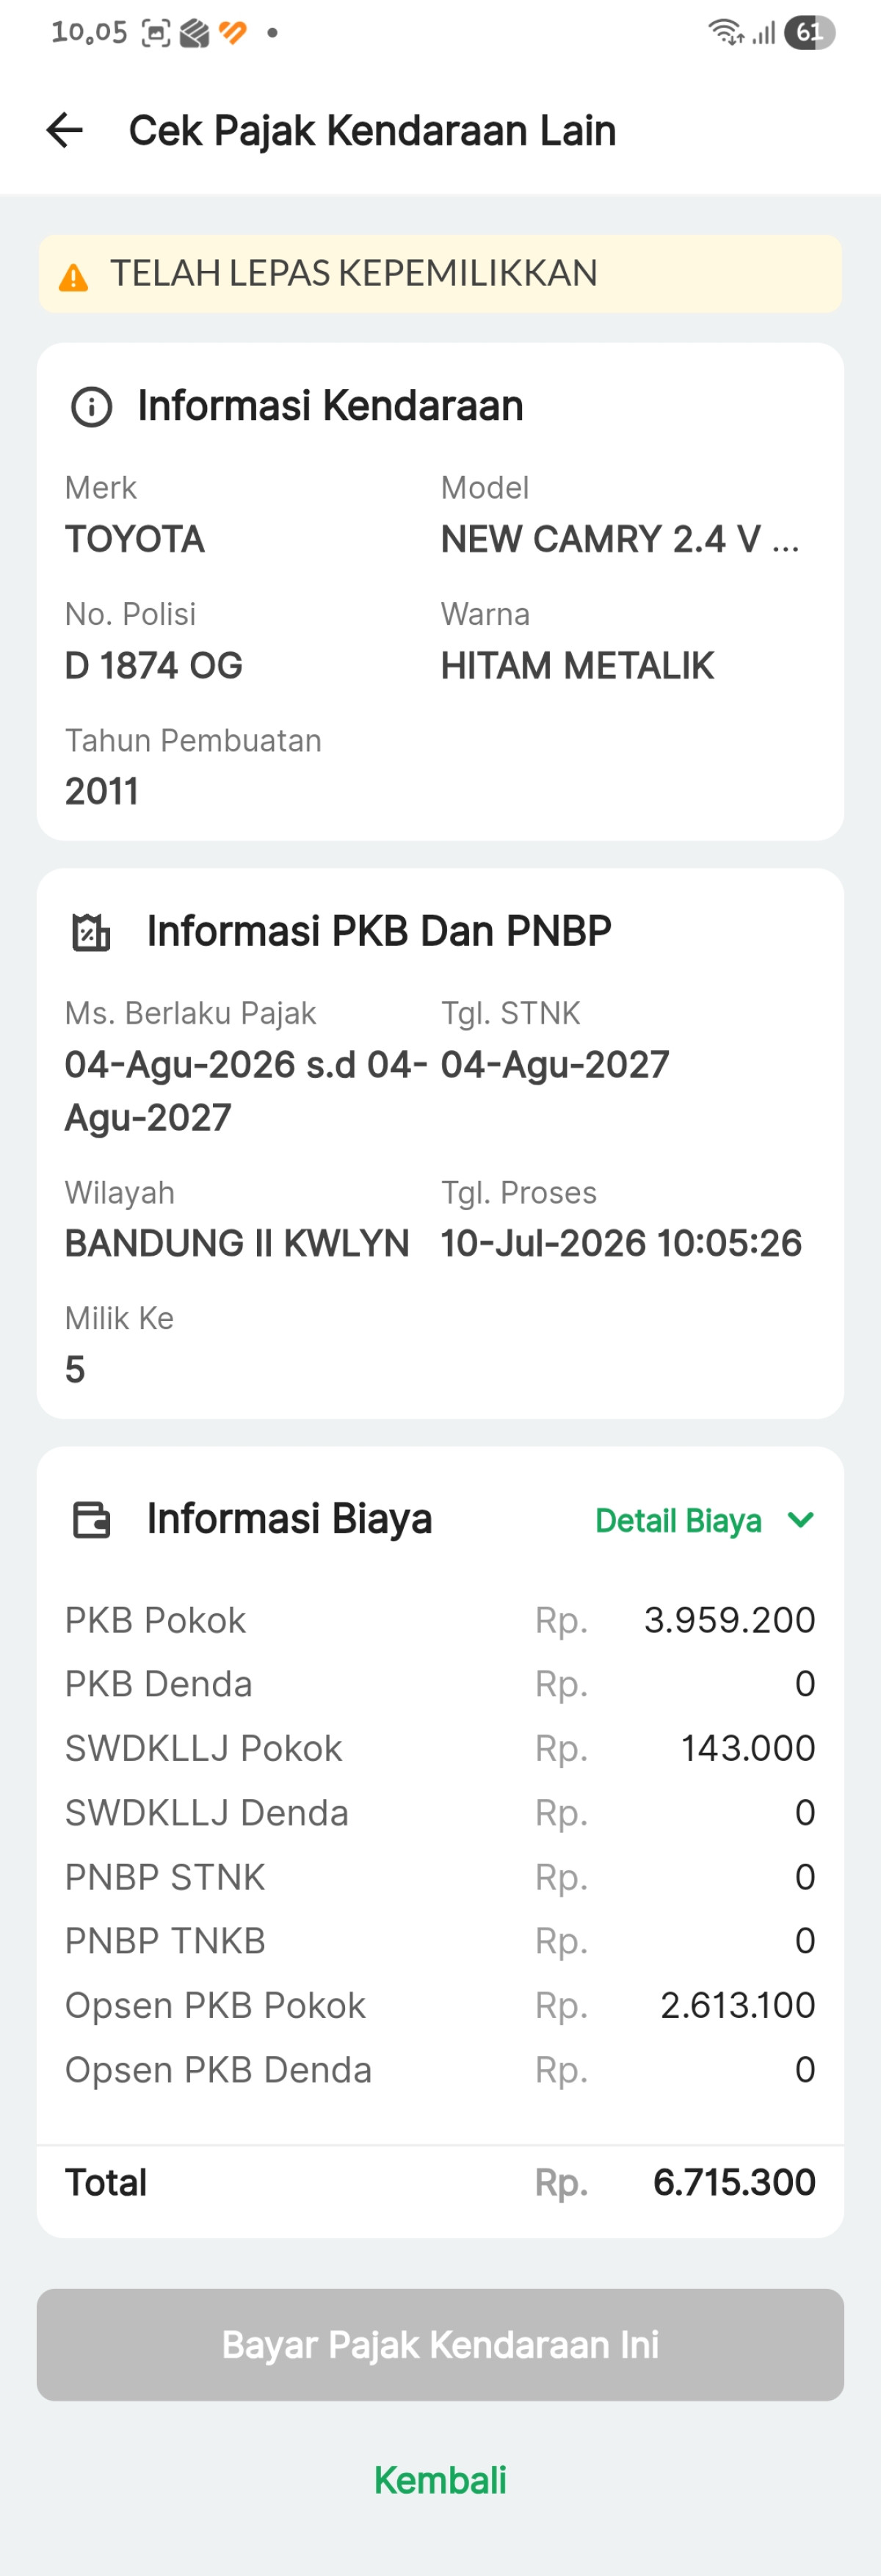Tap the wallet icon beside Informasi Biaya
The width and height of the screenshot is (881, 2576).
[91, 1520]
